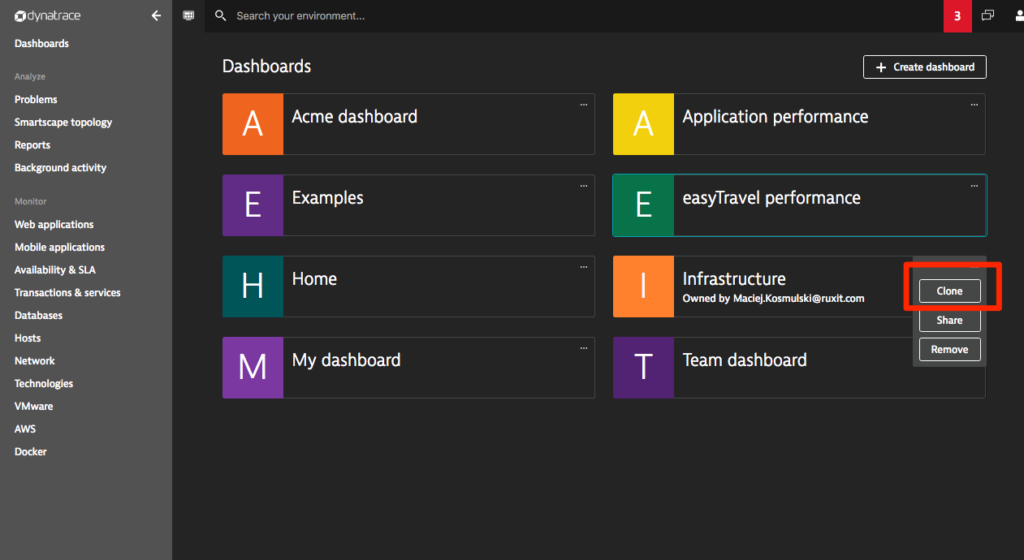The width and height of the screenshot is (1024, 560).
Task: Click the teal H tile of Home
Action: (x=253, y=287)
